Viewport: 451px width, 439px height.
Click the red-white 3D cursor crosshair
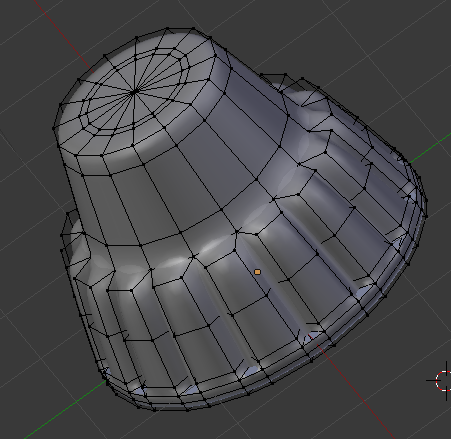445,380
